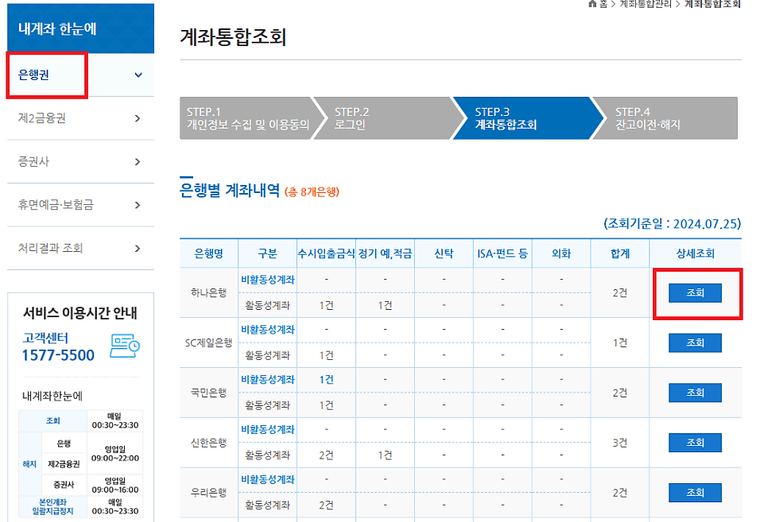The width and height of the screenshot is (768, 522).
Task: Open 우리은행 account details via 조회
Action: pos(695,493)
